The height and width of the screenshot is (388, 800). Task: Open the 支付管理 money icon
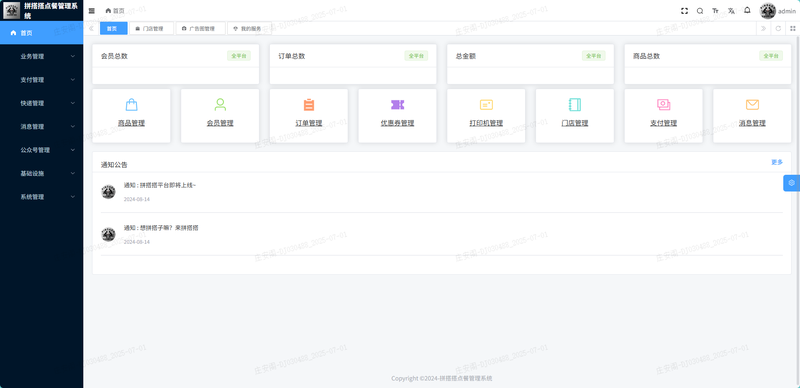pyautogui.click(x=663, y=105)
